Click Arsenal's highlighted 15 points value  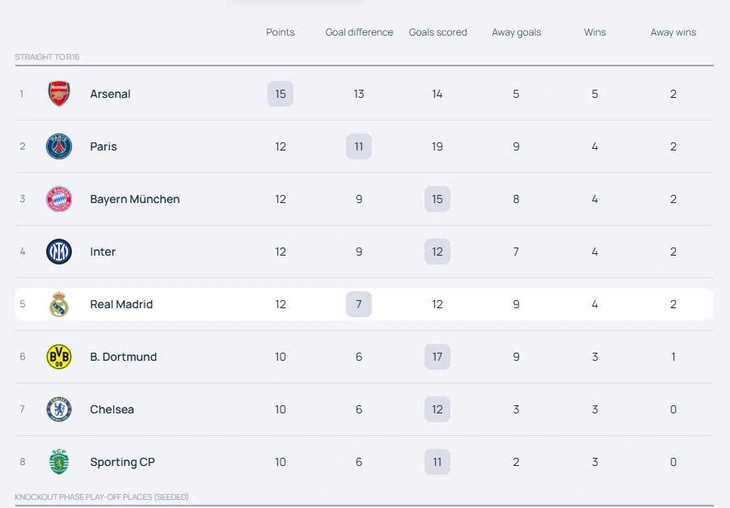pos(280,94)
